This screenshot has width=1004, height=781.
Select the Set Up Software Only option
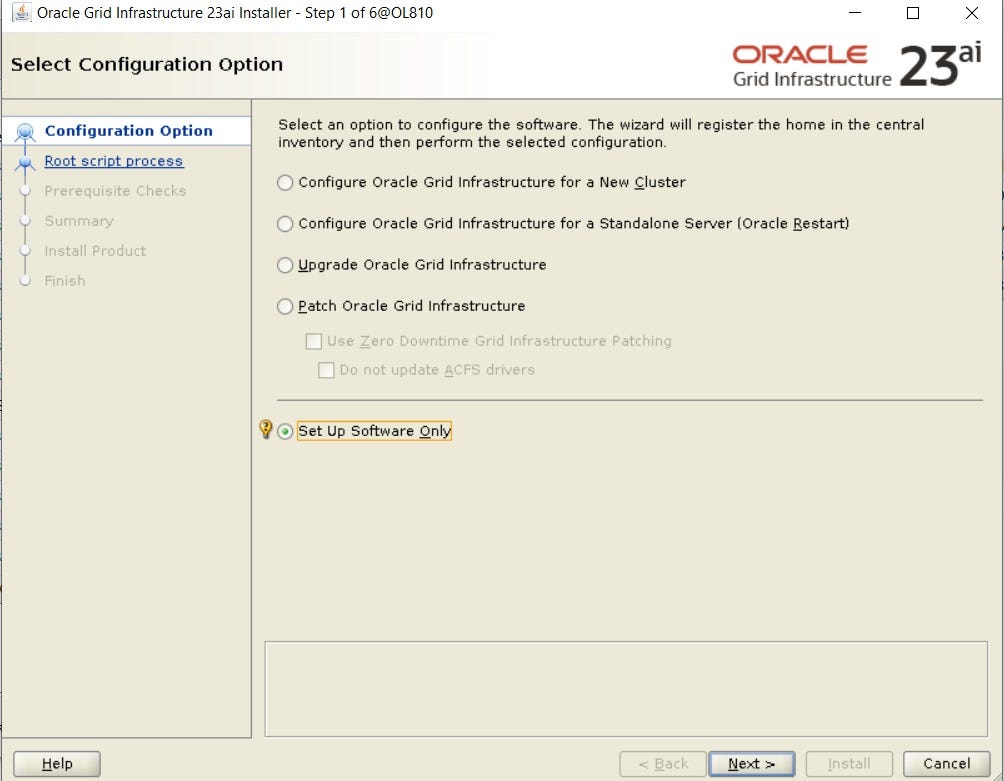click(286, 430)
